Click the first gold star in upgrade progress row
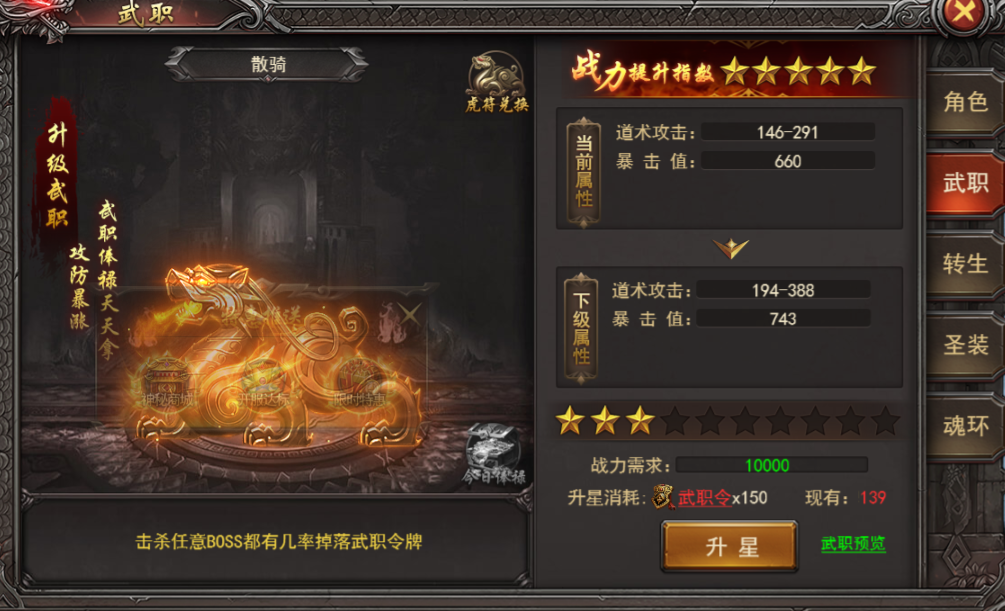Screen dimensions: 1005x611 (570, 421)
